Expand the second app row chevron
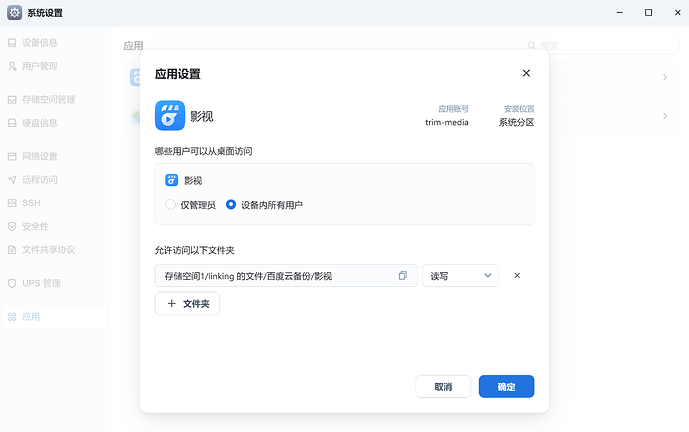Screen dimensions: 689x432 [665, 116]
